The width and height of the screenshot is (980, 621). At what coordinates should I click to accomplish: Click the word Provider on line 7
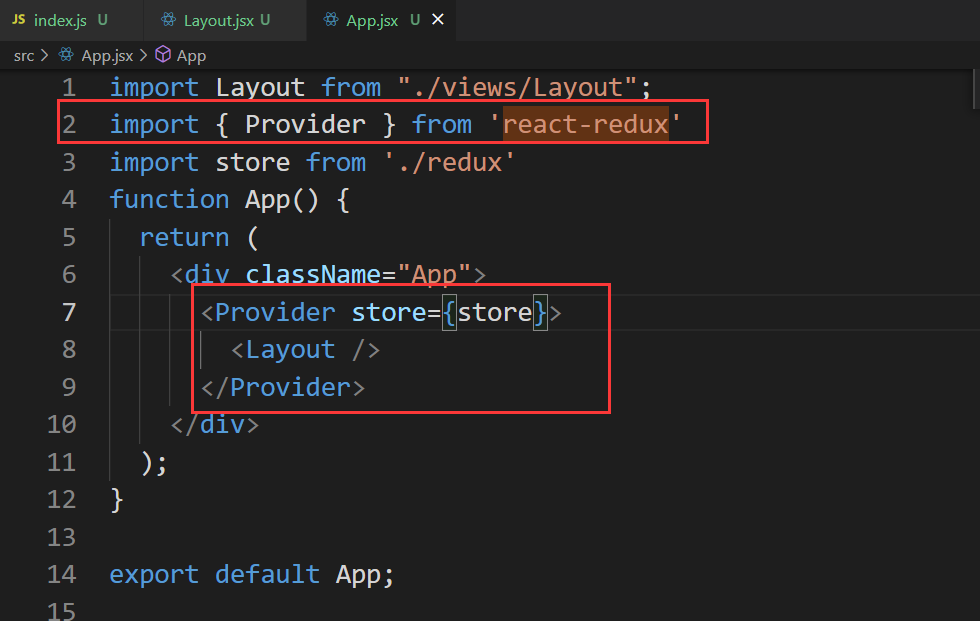coord(274,312)
